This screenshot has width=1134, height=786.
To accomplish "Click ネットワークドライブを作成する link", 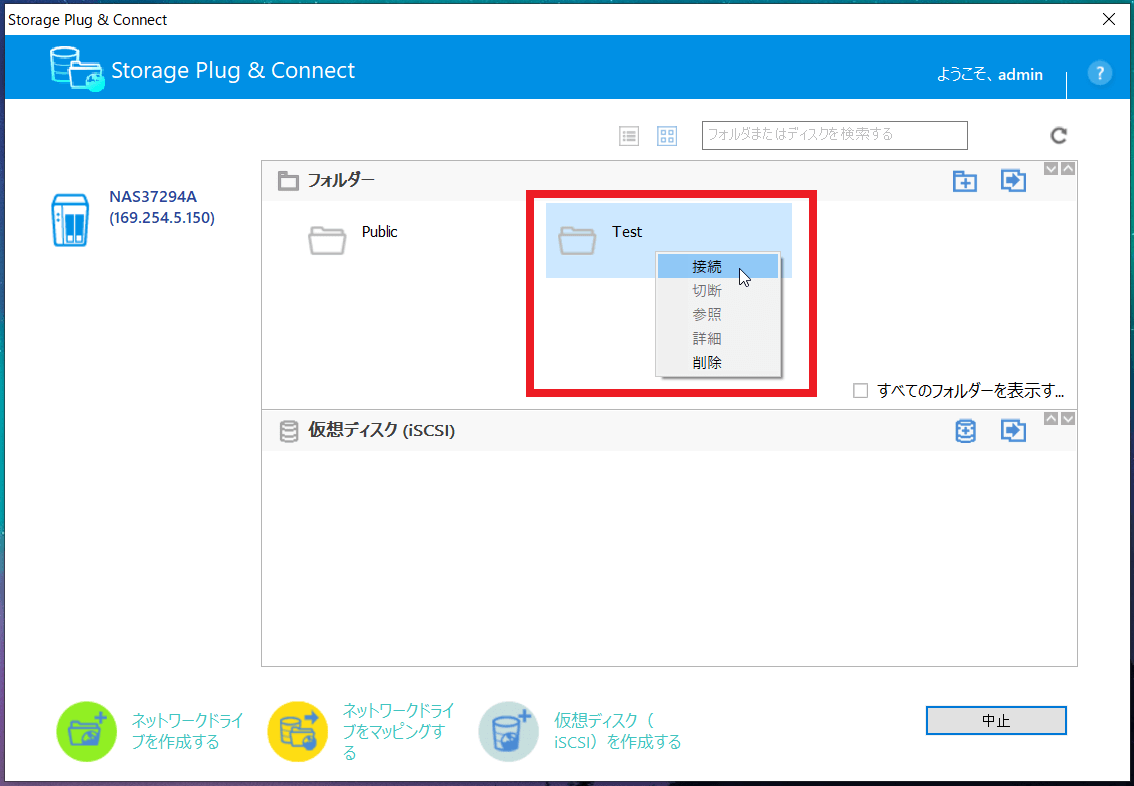I will (187, 731).
